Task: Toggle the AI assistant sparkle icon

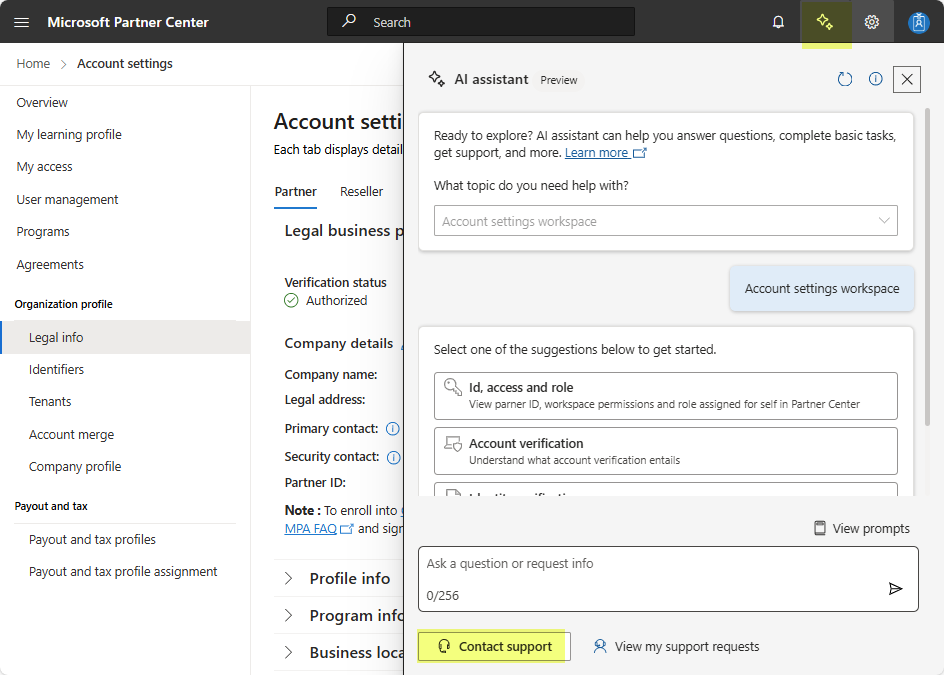Action: tap(825, 22)
